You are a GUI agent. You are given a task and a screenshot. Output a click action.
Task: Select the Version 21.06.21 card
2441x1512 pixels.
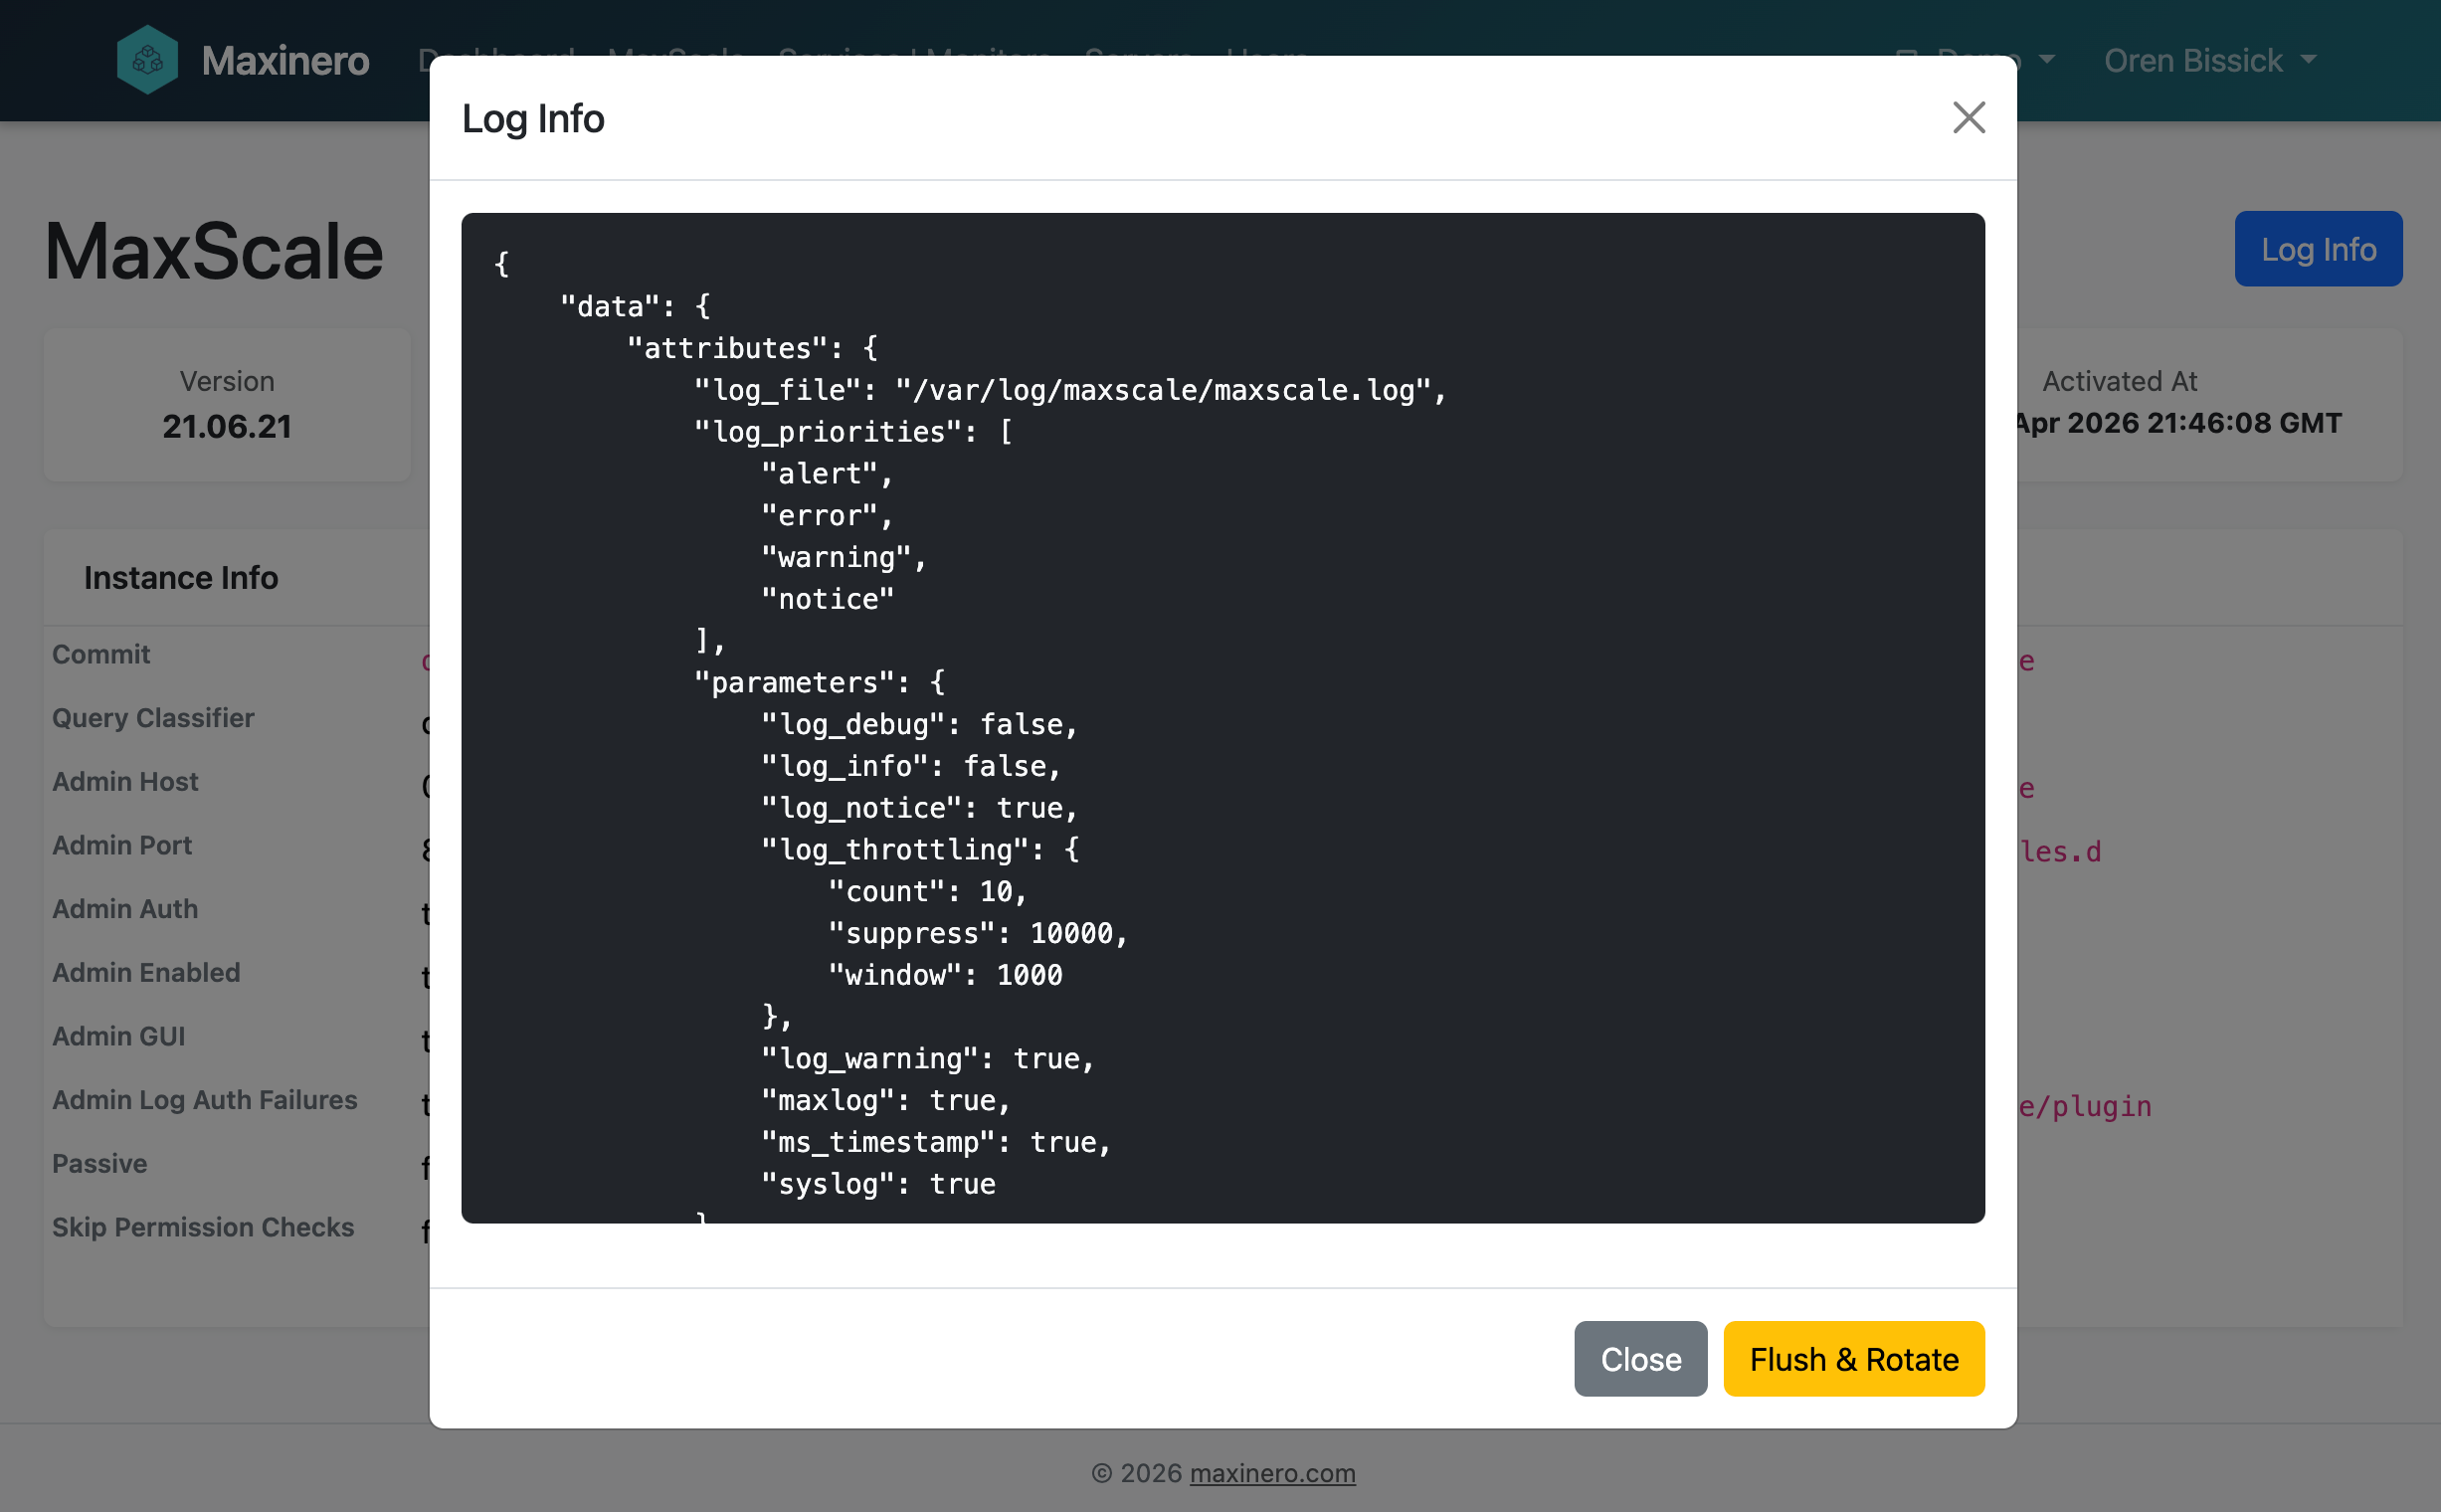(227, 405)
